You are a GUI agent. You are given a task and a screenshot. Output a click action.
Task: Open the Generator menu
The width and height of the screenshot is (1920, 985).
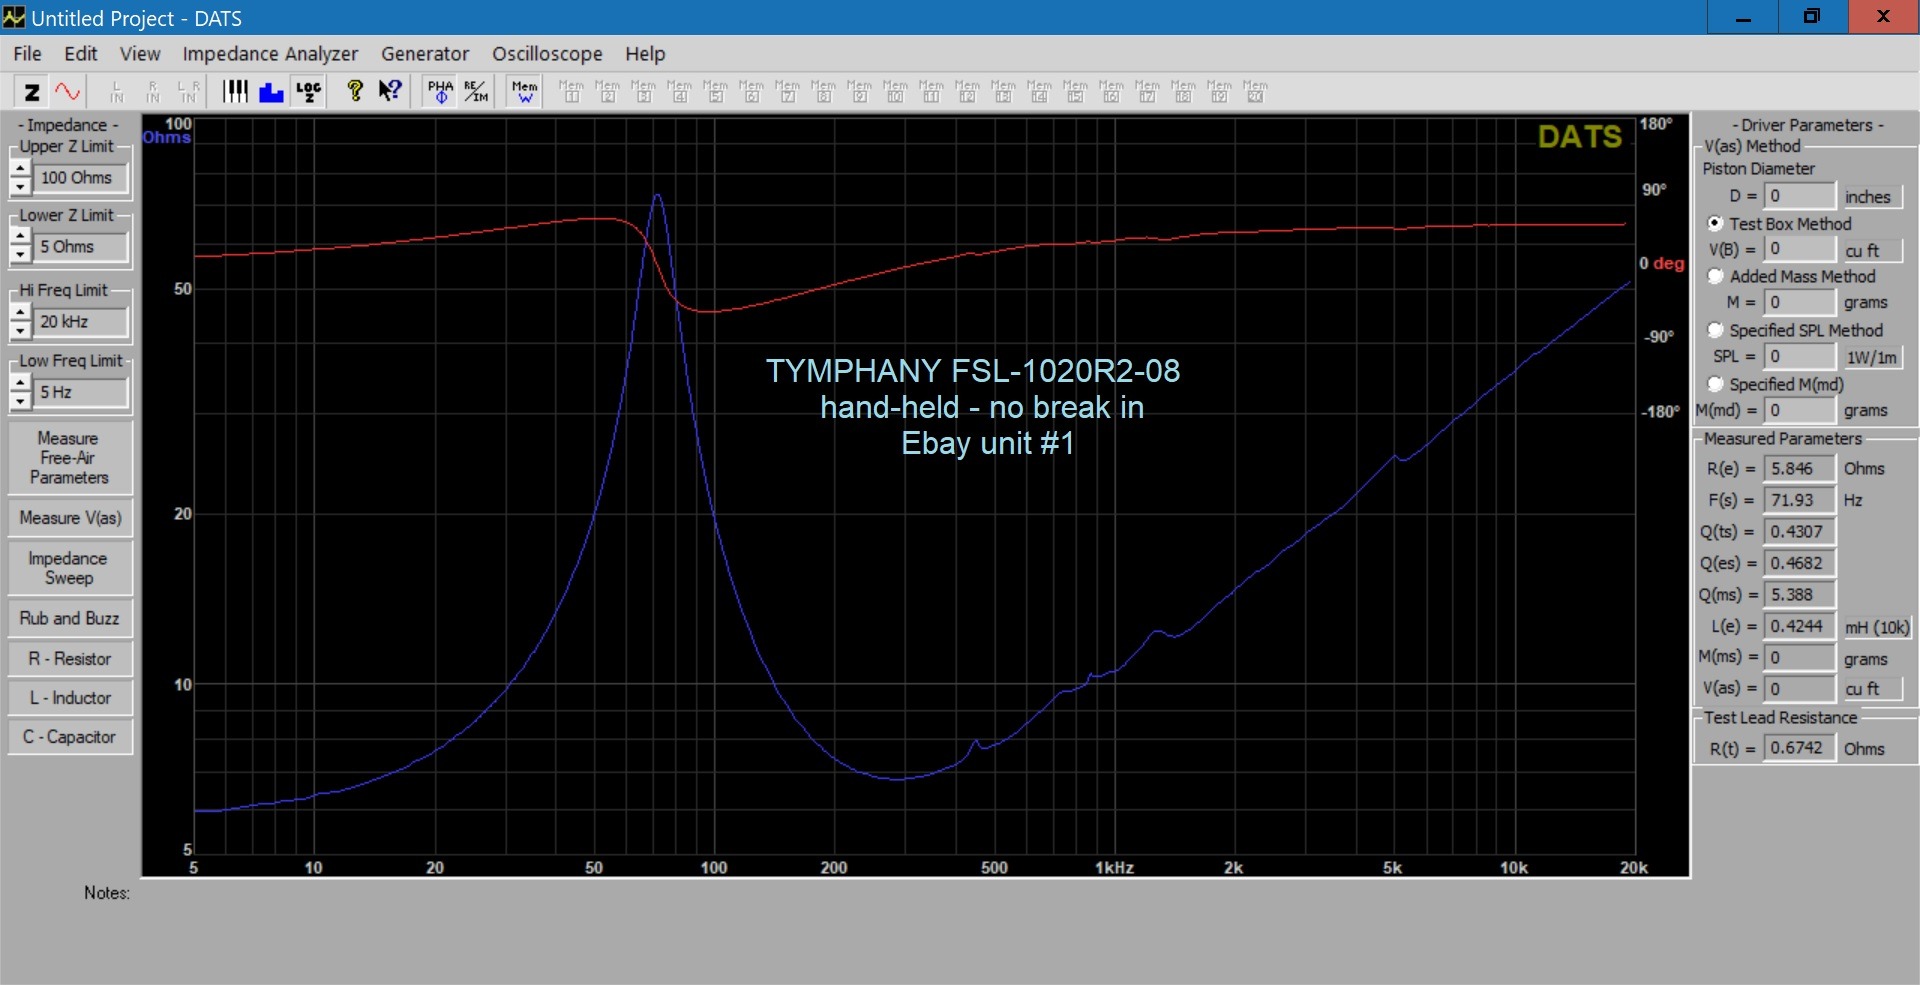pyautogui.click(x=425, y=54)
